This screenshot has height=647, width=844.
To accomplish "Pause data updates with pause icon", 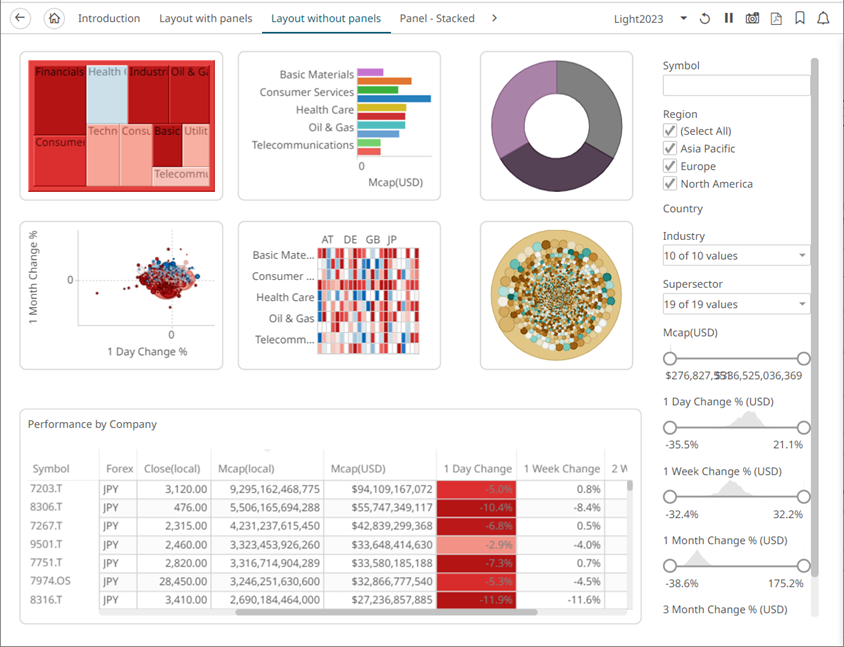I will 729,18.
